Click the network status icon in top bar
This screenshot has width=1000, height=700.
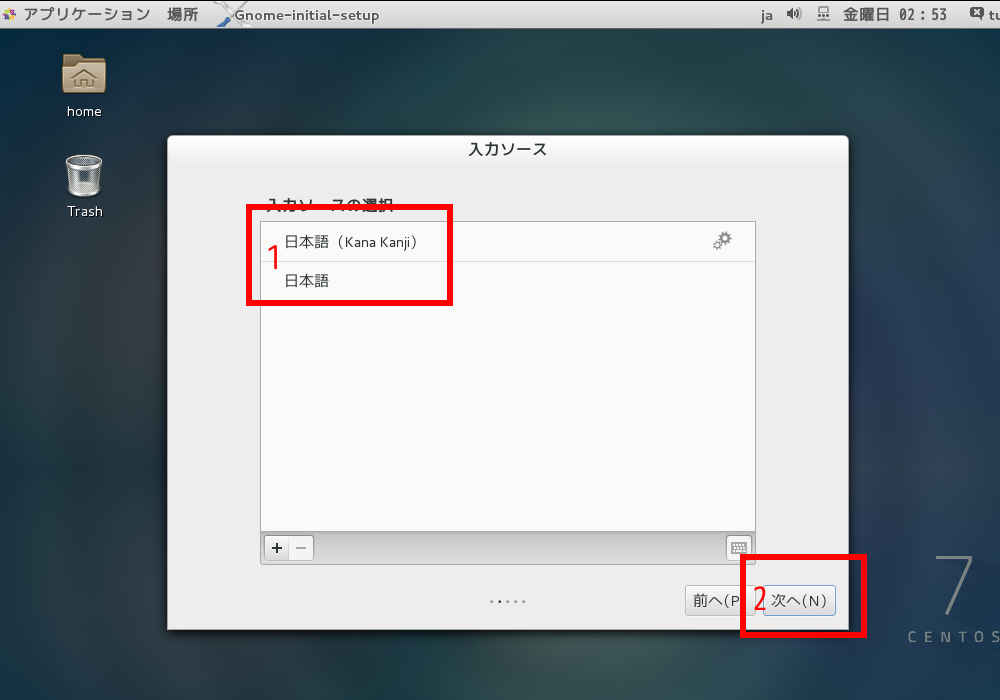tap(823, 14)
